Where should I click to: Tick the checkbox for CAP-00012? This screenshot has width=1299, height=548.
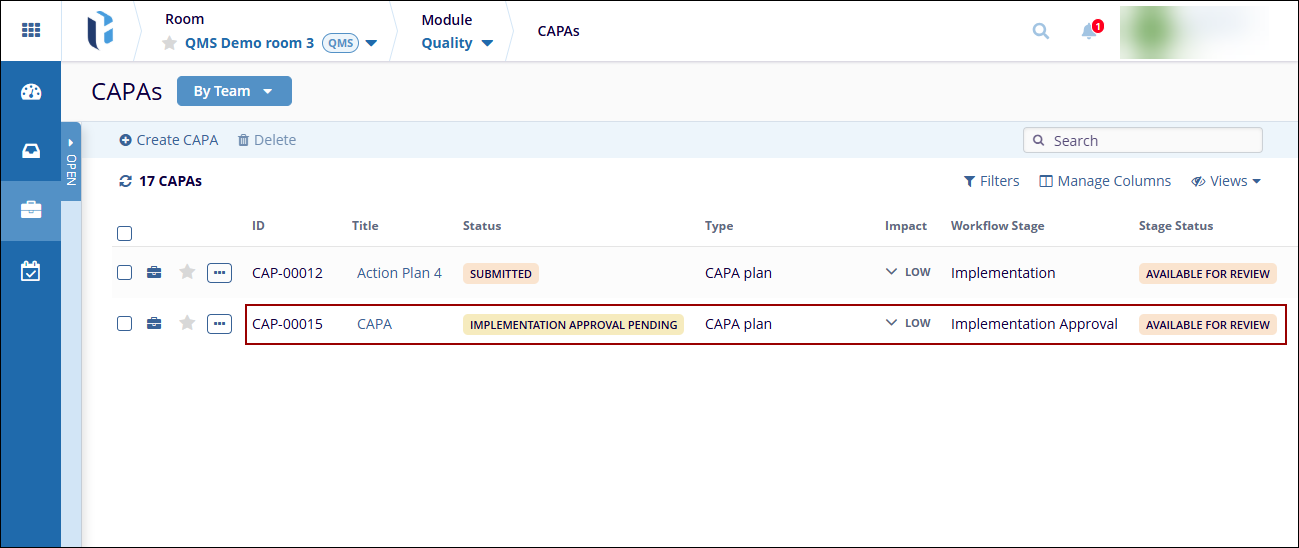125,272
